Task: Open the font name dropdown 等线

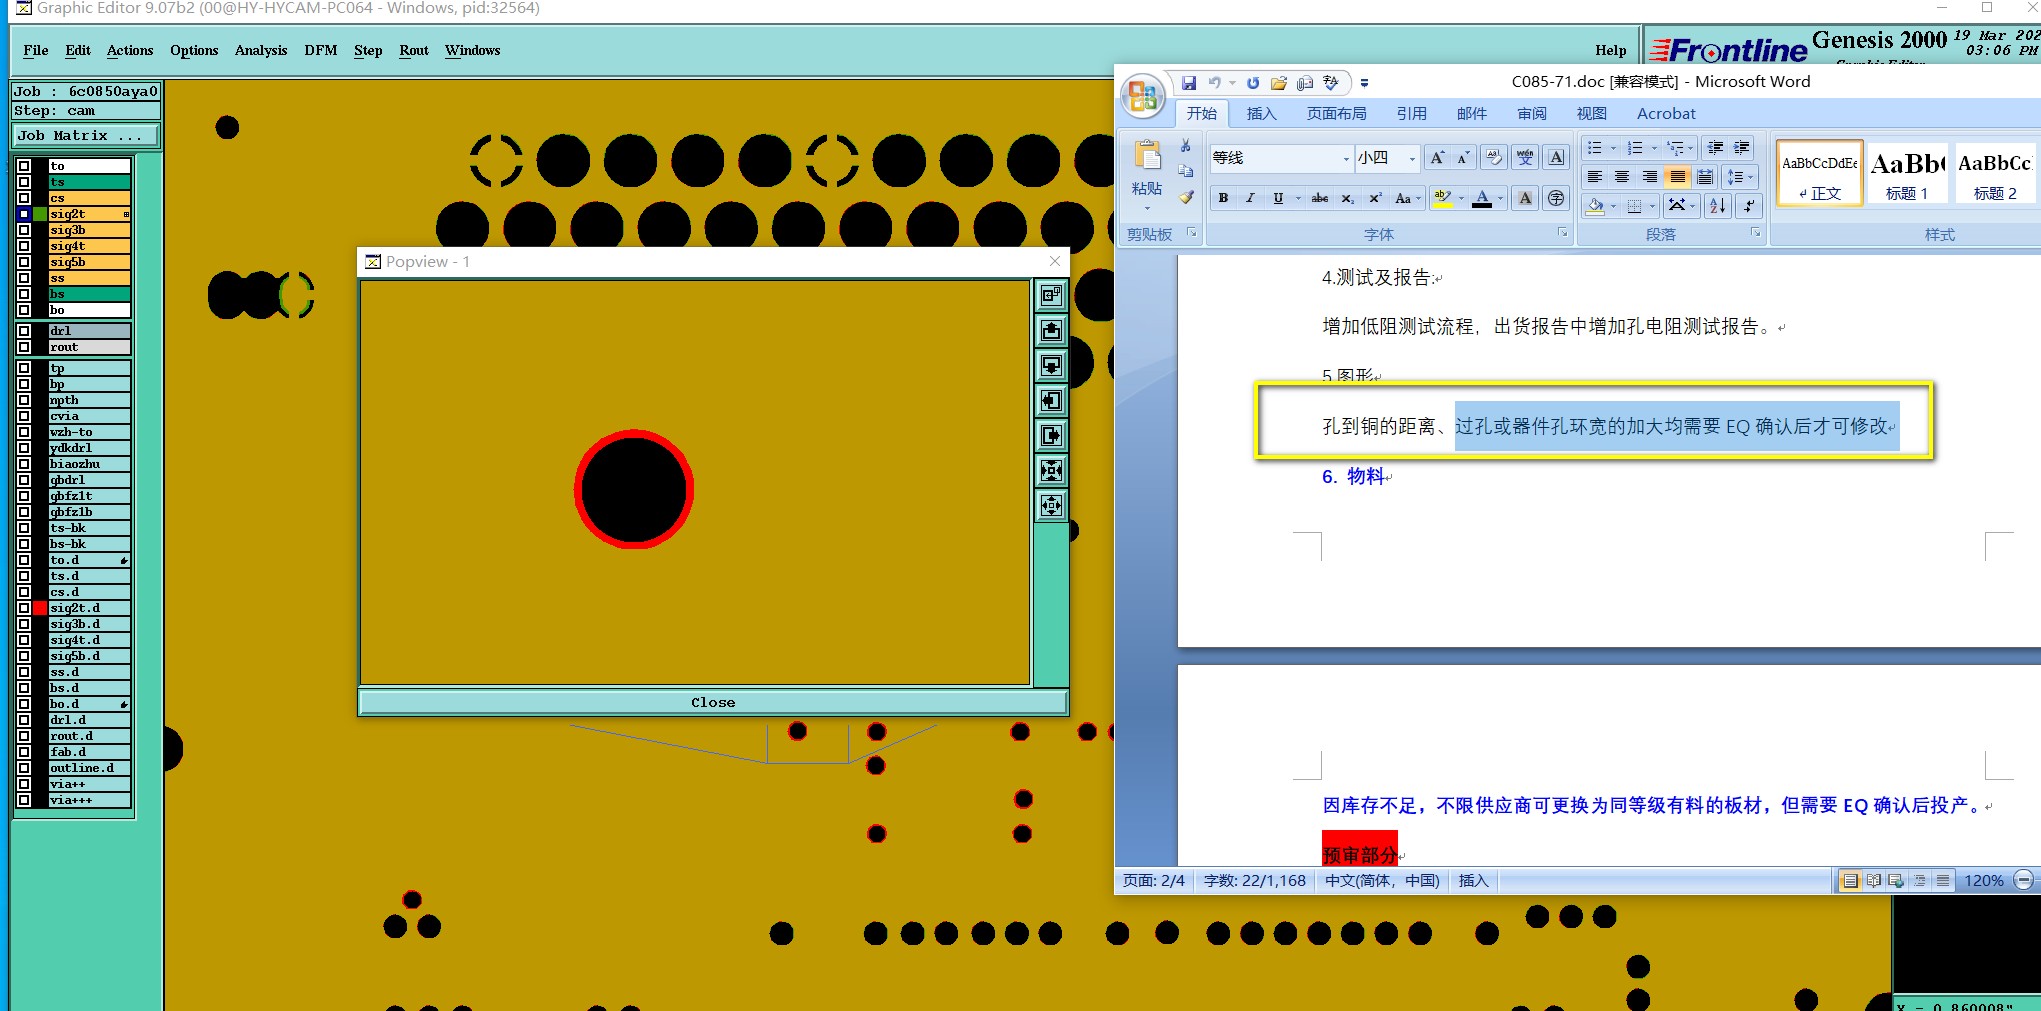Action: tap(1345, 158)
